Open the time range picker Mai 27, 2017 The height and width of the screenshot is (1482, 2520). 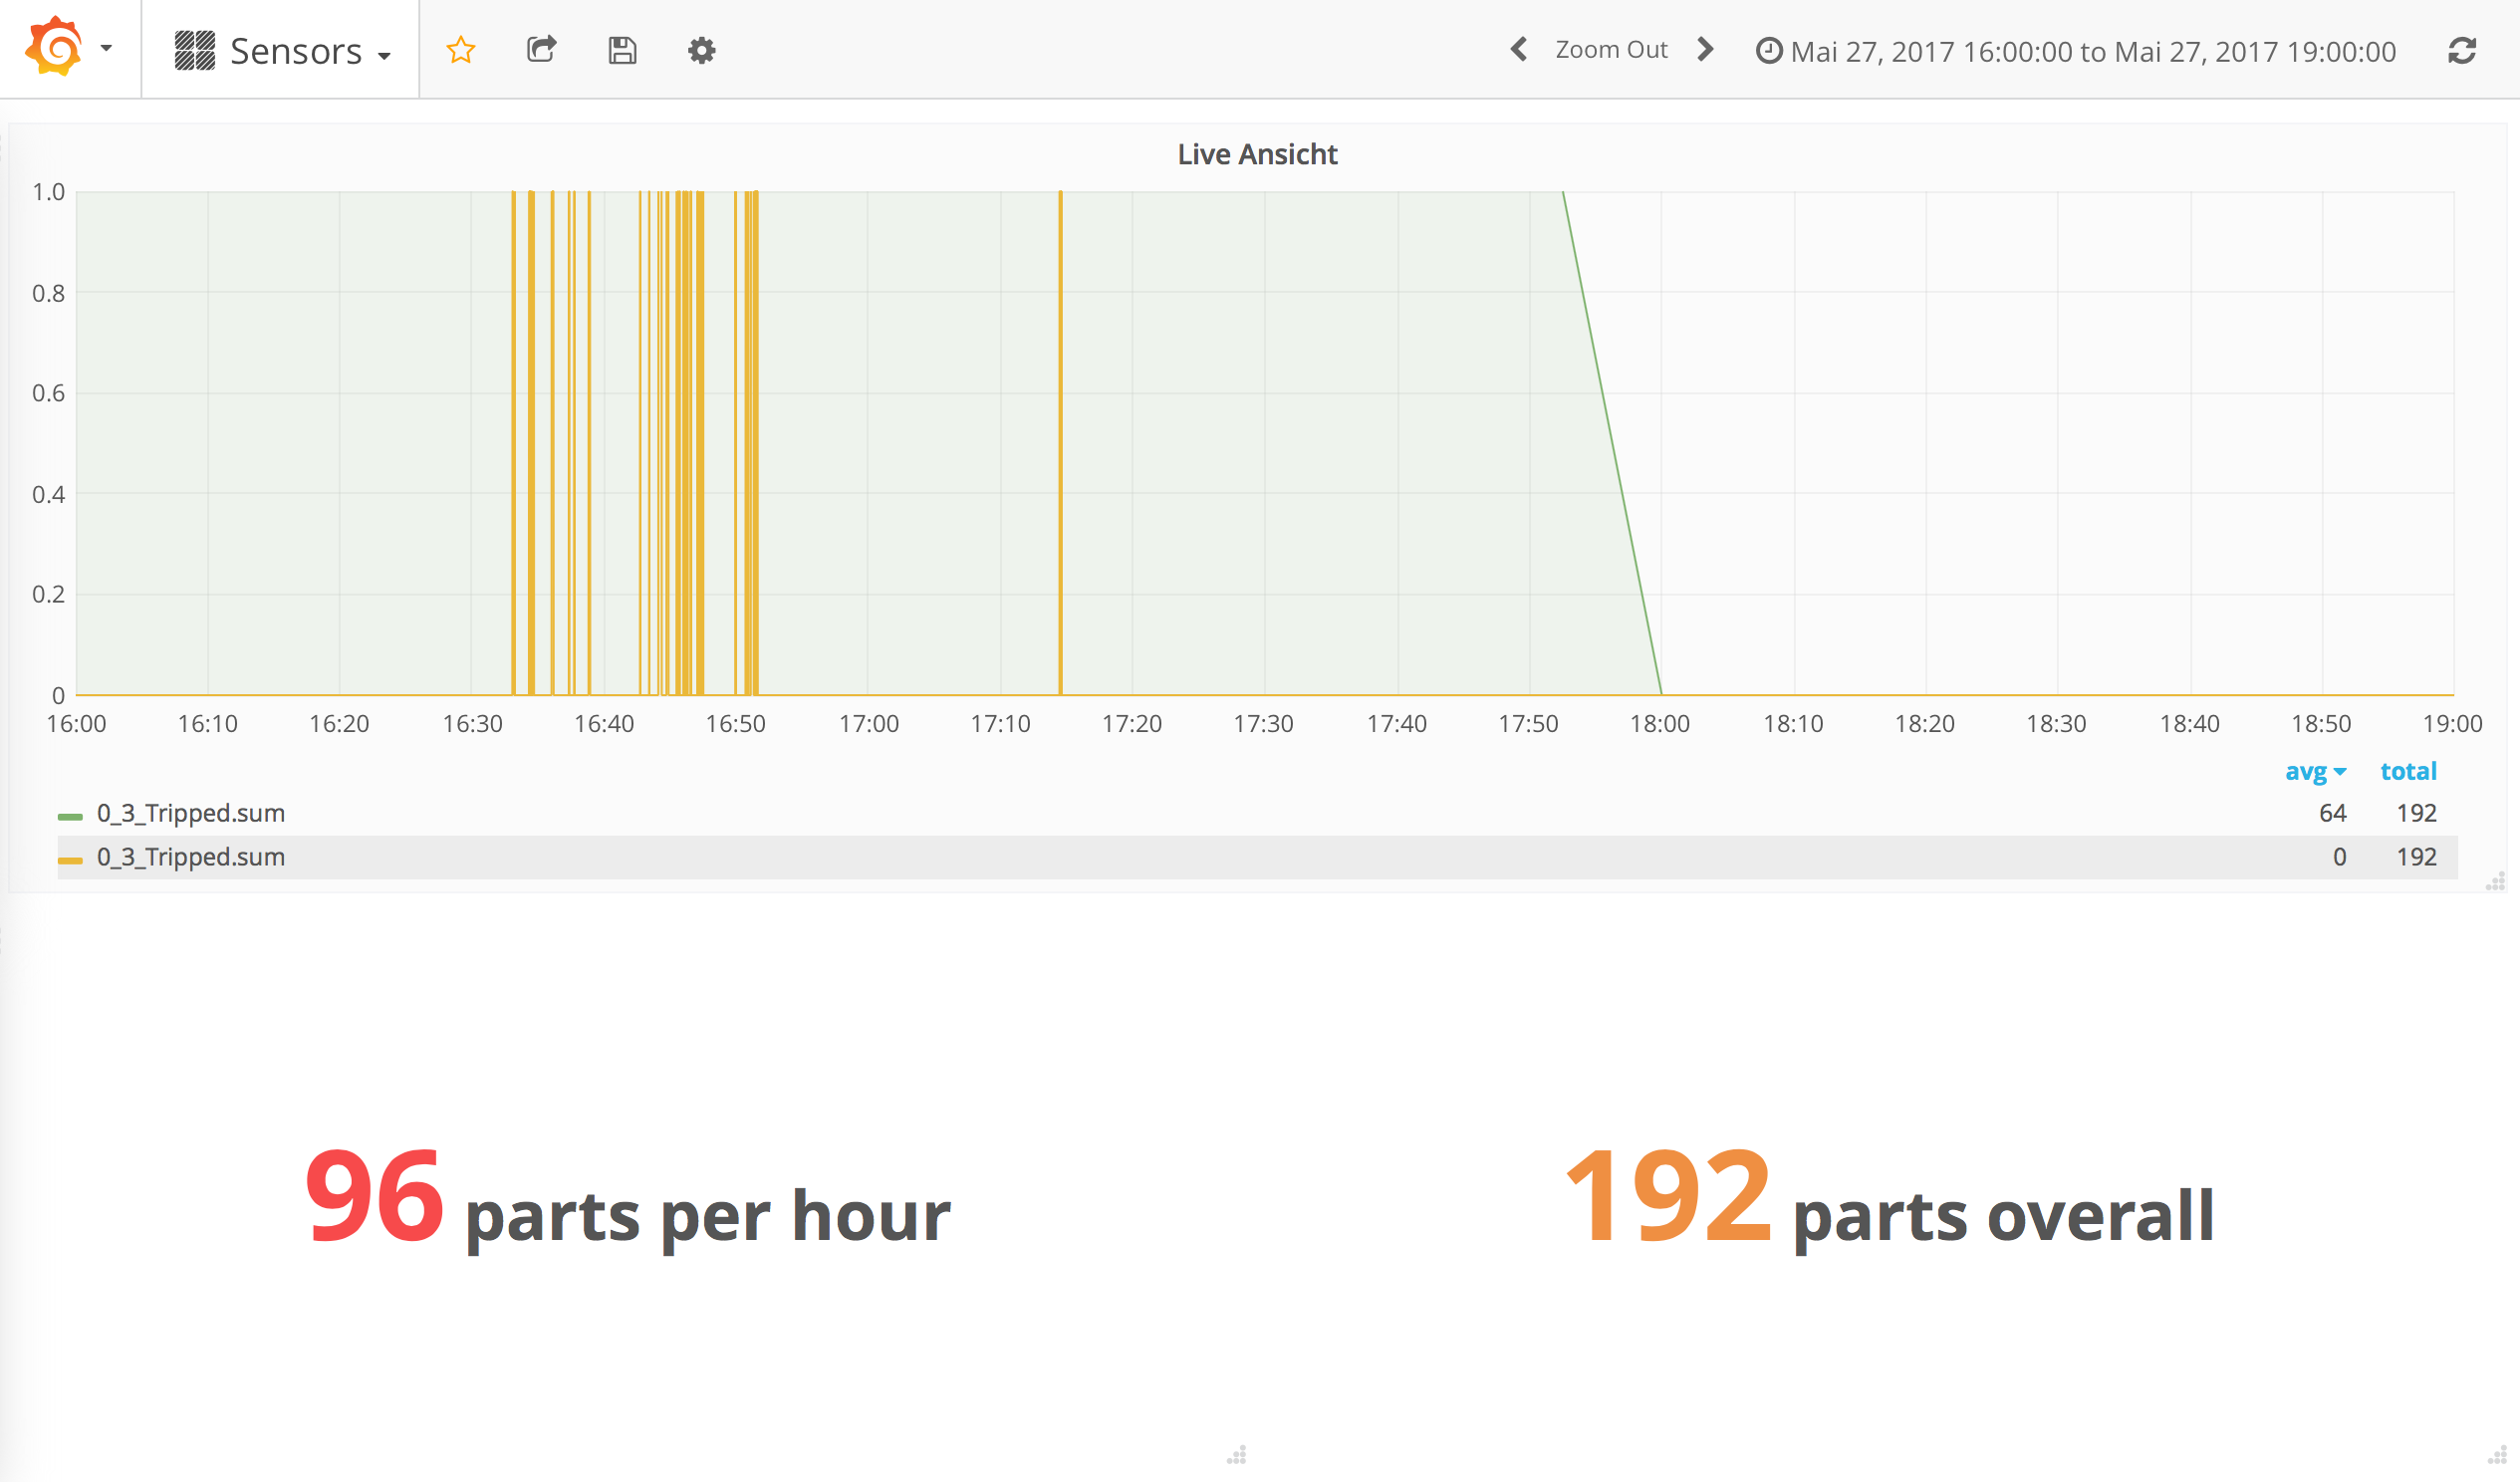(x=2076, y=51)
